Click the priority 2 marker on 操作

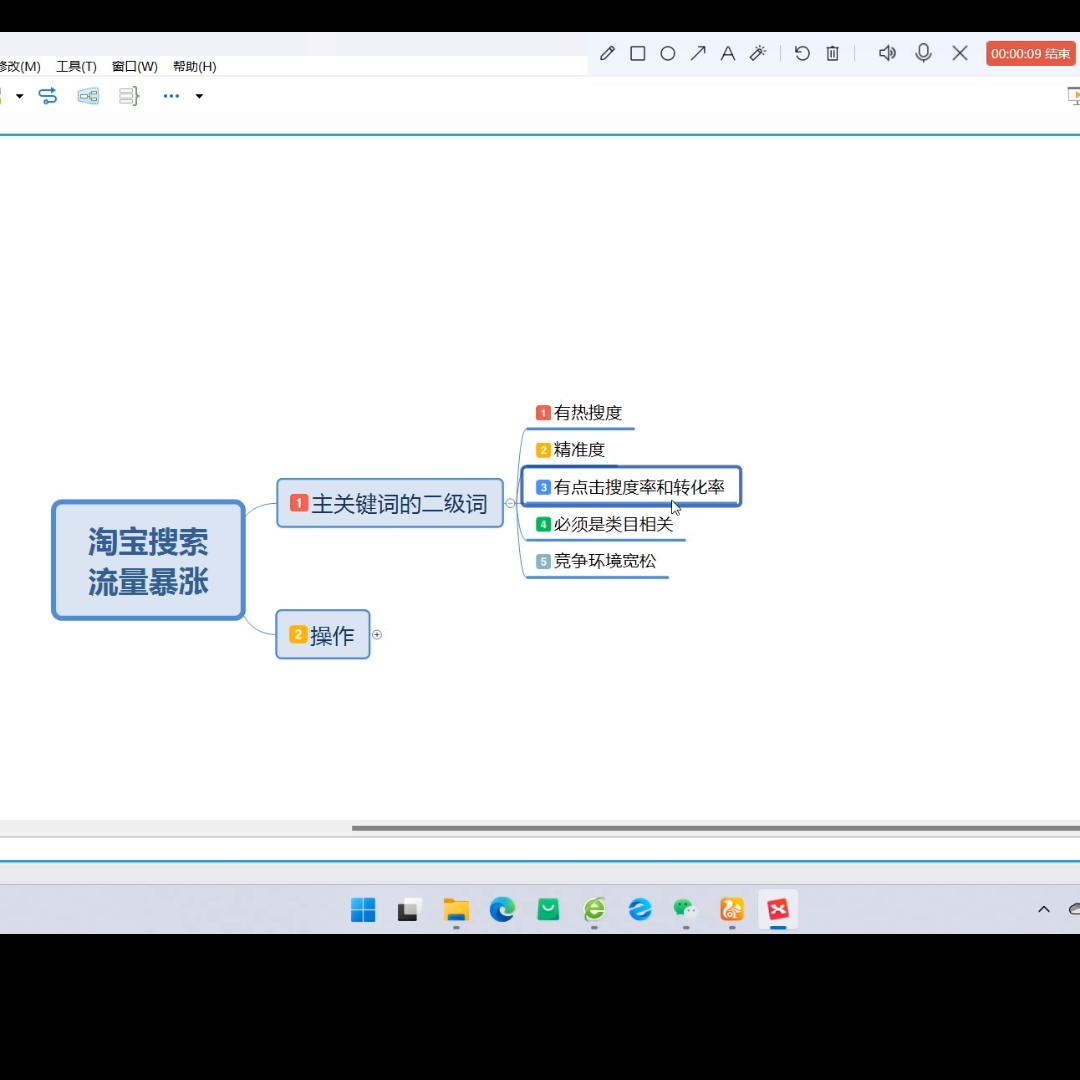[298, 634]
